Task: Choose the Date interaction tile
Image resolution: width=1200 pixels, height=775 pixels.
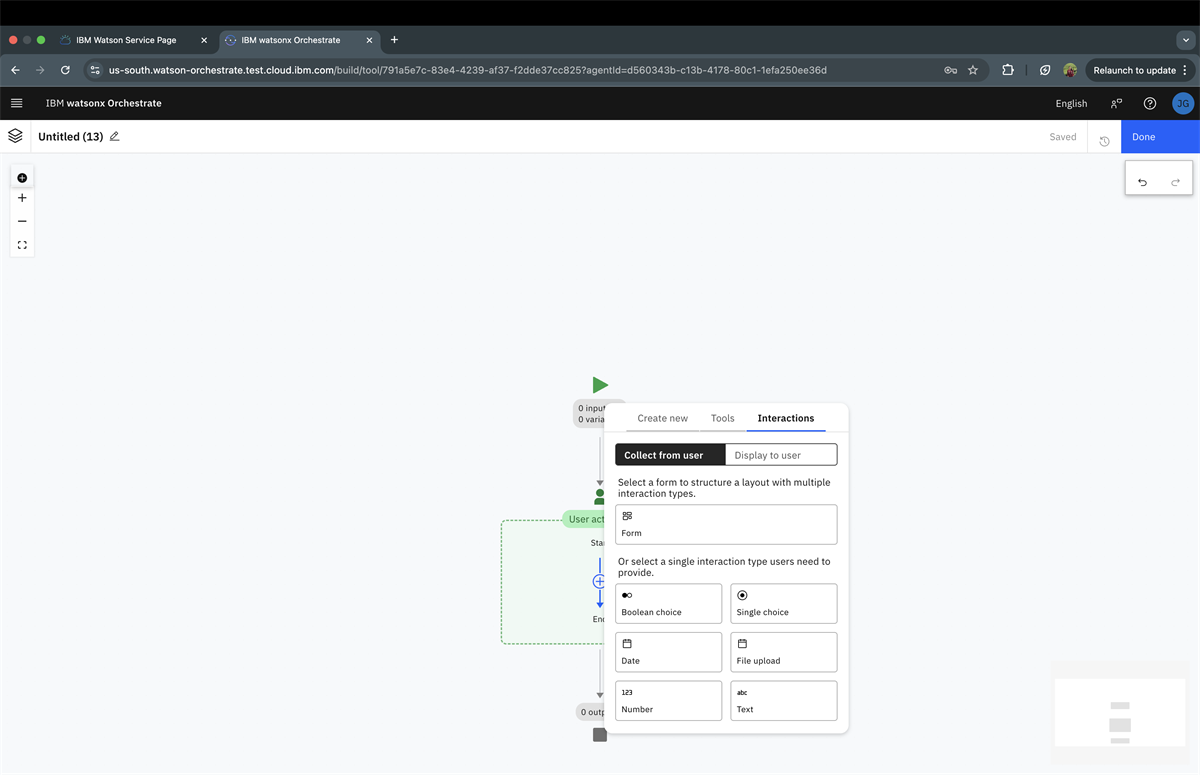Action: tap(669, 652)
